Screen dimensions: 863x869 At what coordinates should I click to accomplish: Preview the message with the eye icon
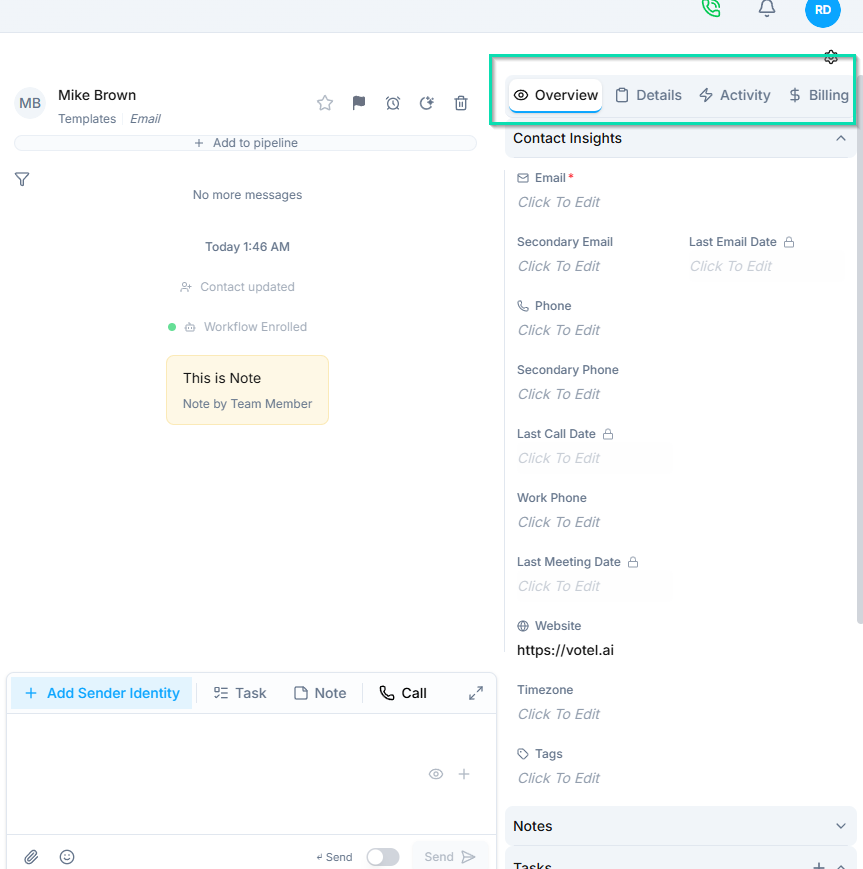tap(435, 774)
